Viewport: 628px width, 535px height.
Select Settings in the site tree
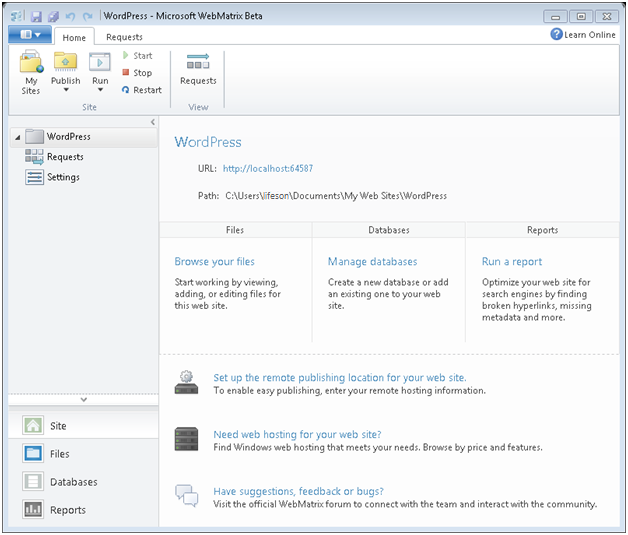pyautogui.click(x=63, y=177)
